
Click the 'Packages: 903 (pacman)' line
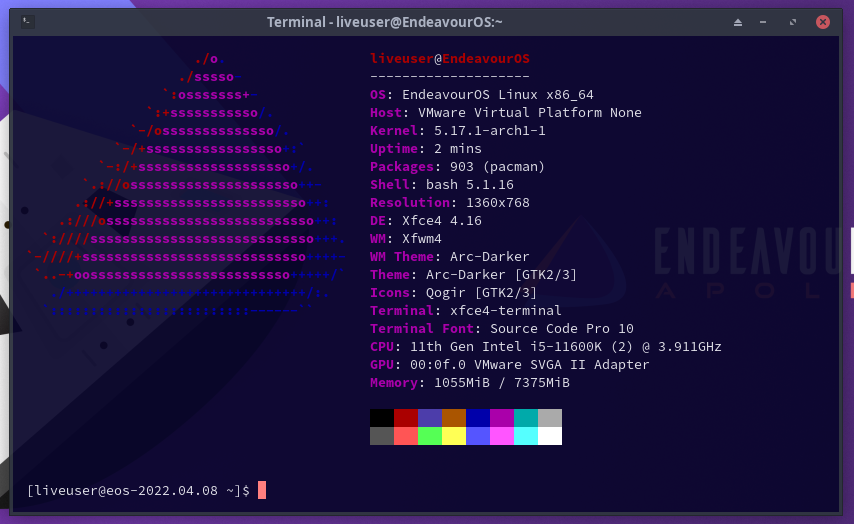click(x=458, y=167)
